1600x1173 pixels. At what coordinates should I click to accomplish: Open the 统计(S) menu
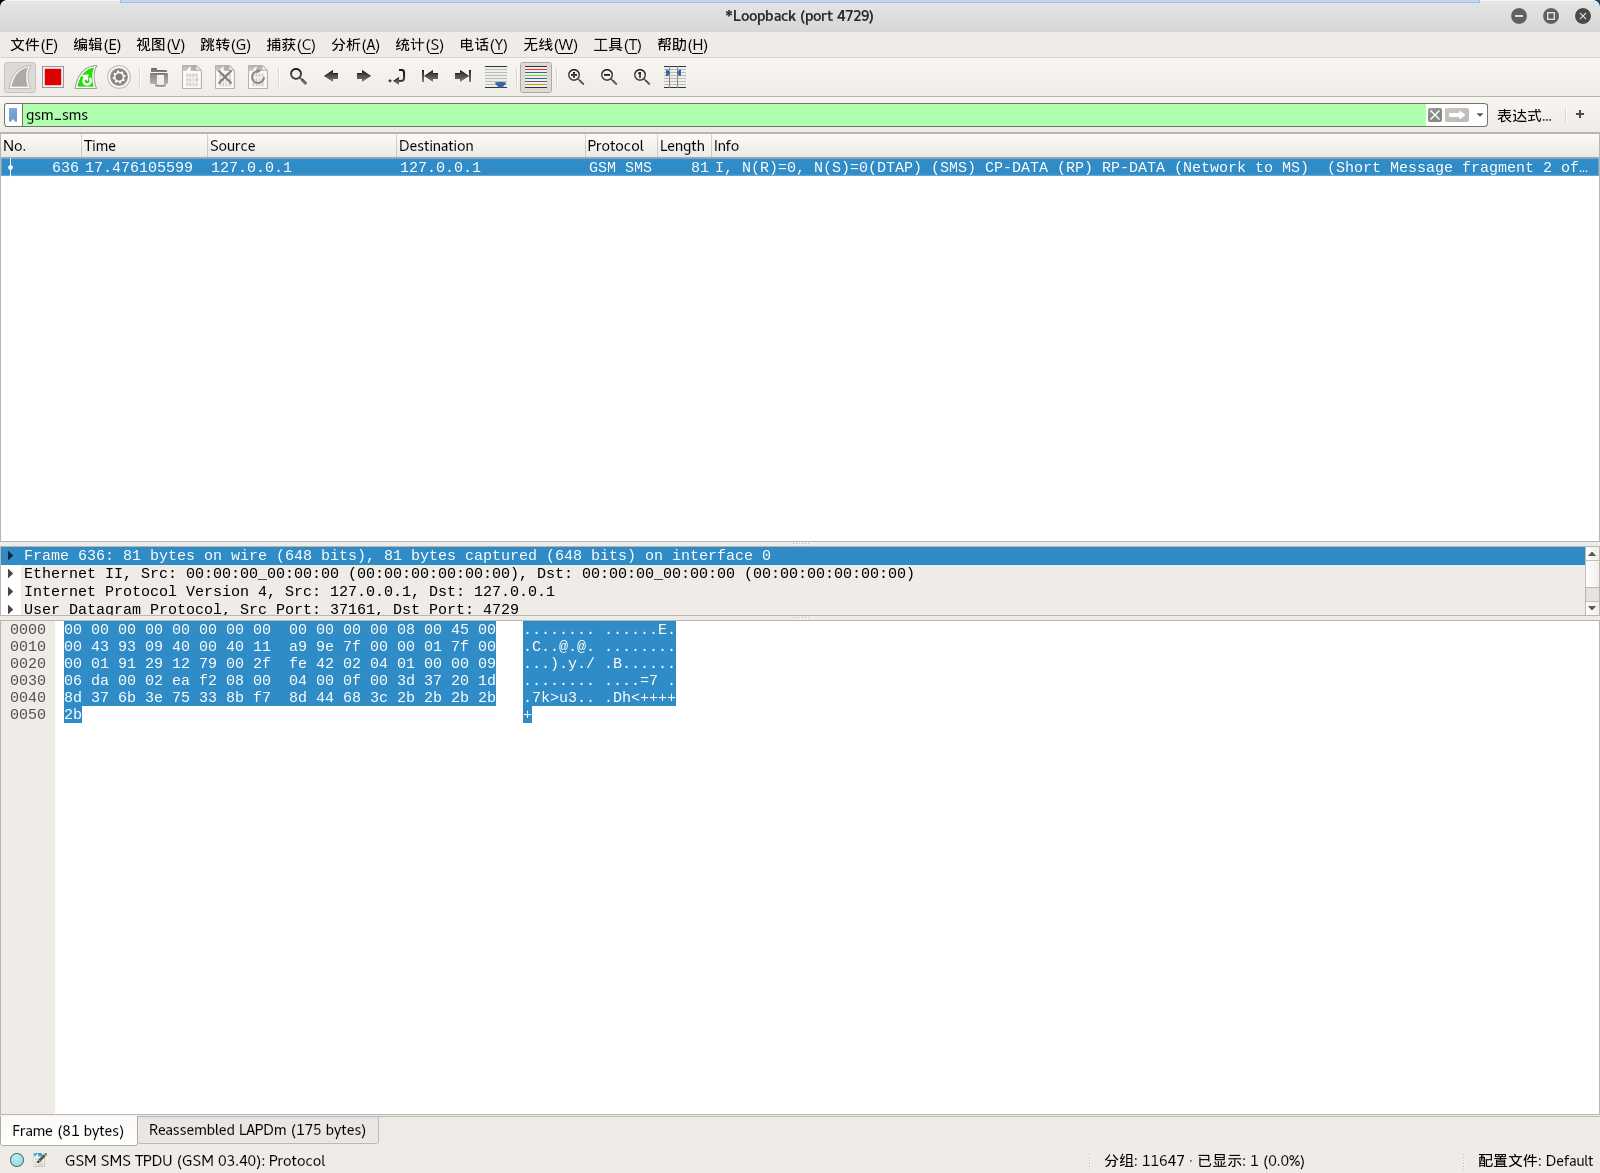419,45
